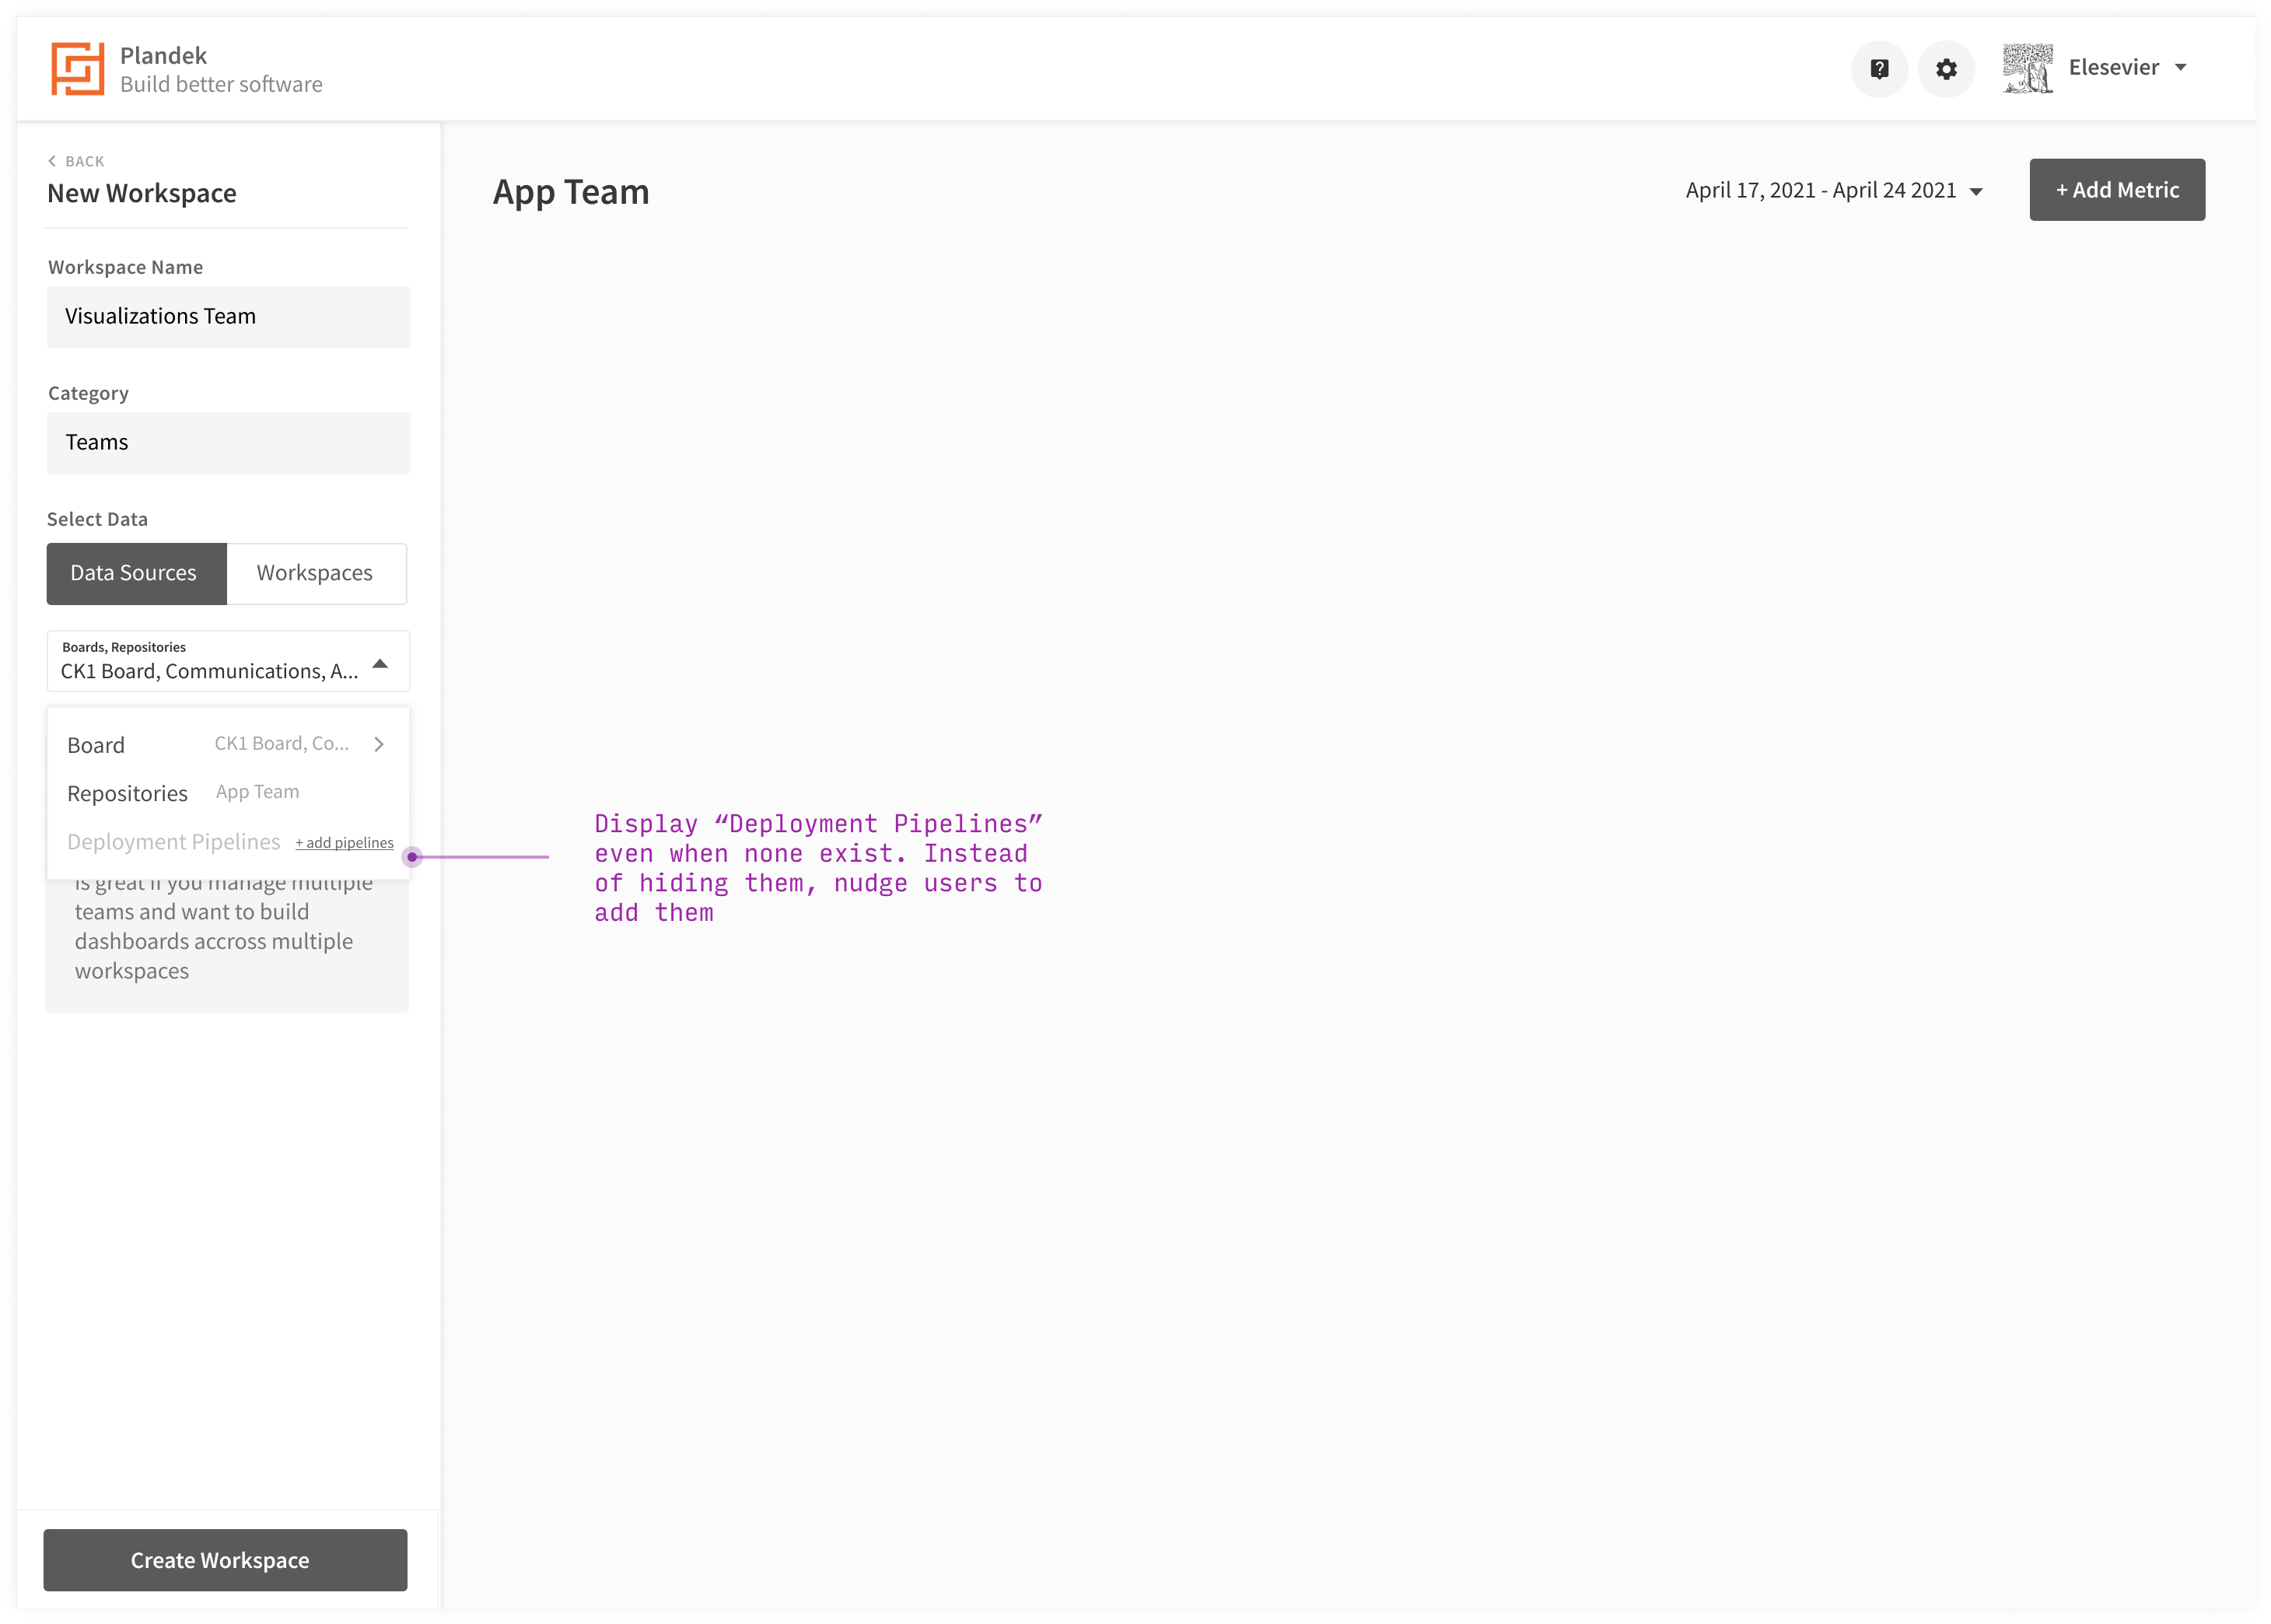
Task: Click the Board row right chevron
Action: (379, 744)
